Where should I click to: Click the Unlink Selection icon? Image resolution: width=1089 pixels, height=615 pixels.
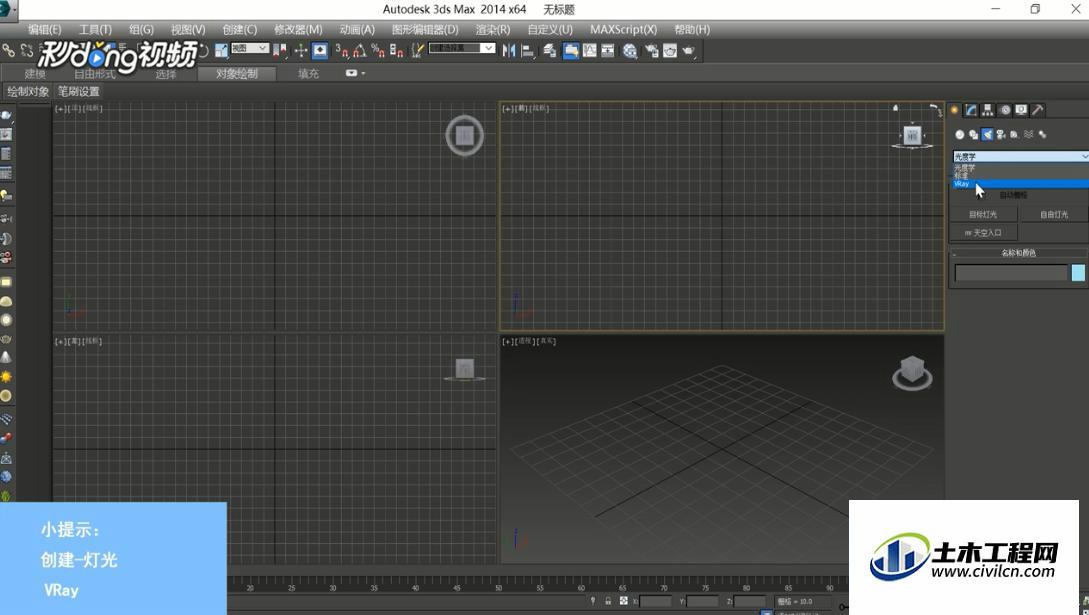pyautogui.click(x=26, y=51)
